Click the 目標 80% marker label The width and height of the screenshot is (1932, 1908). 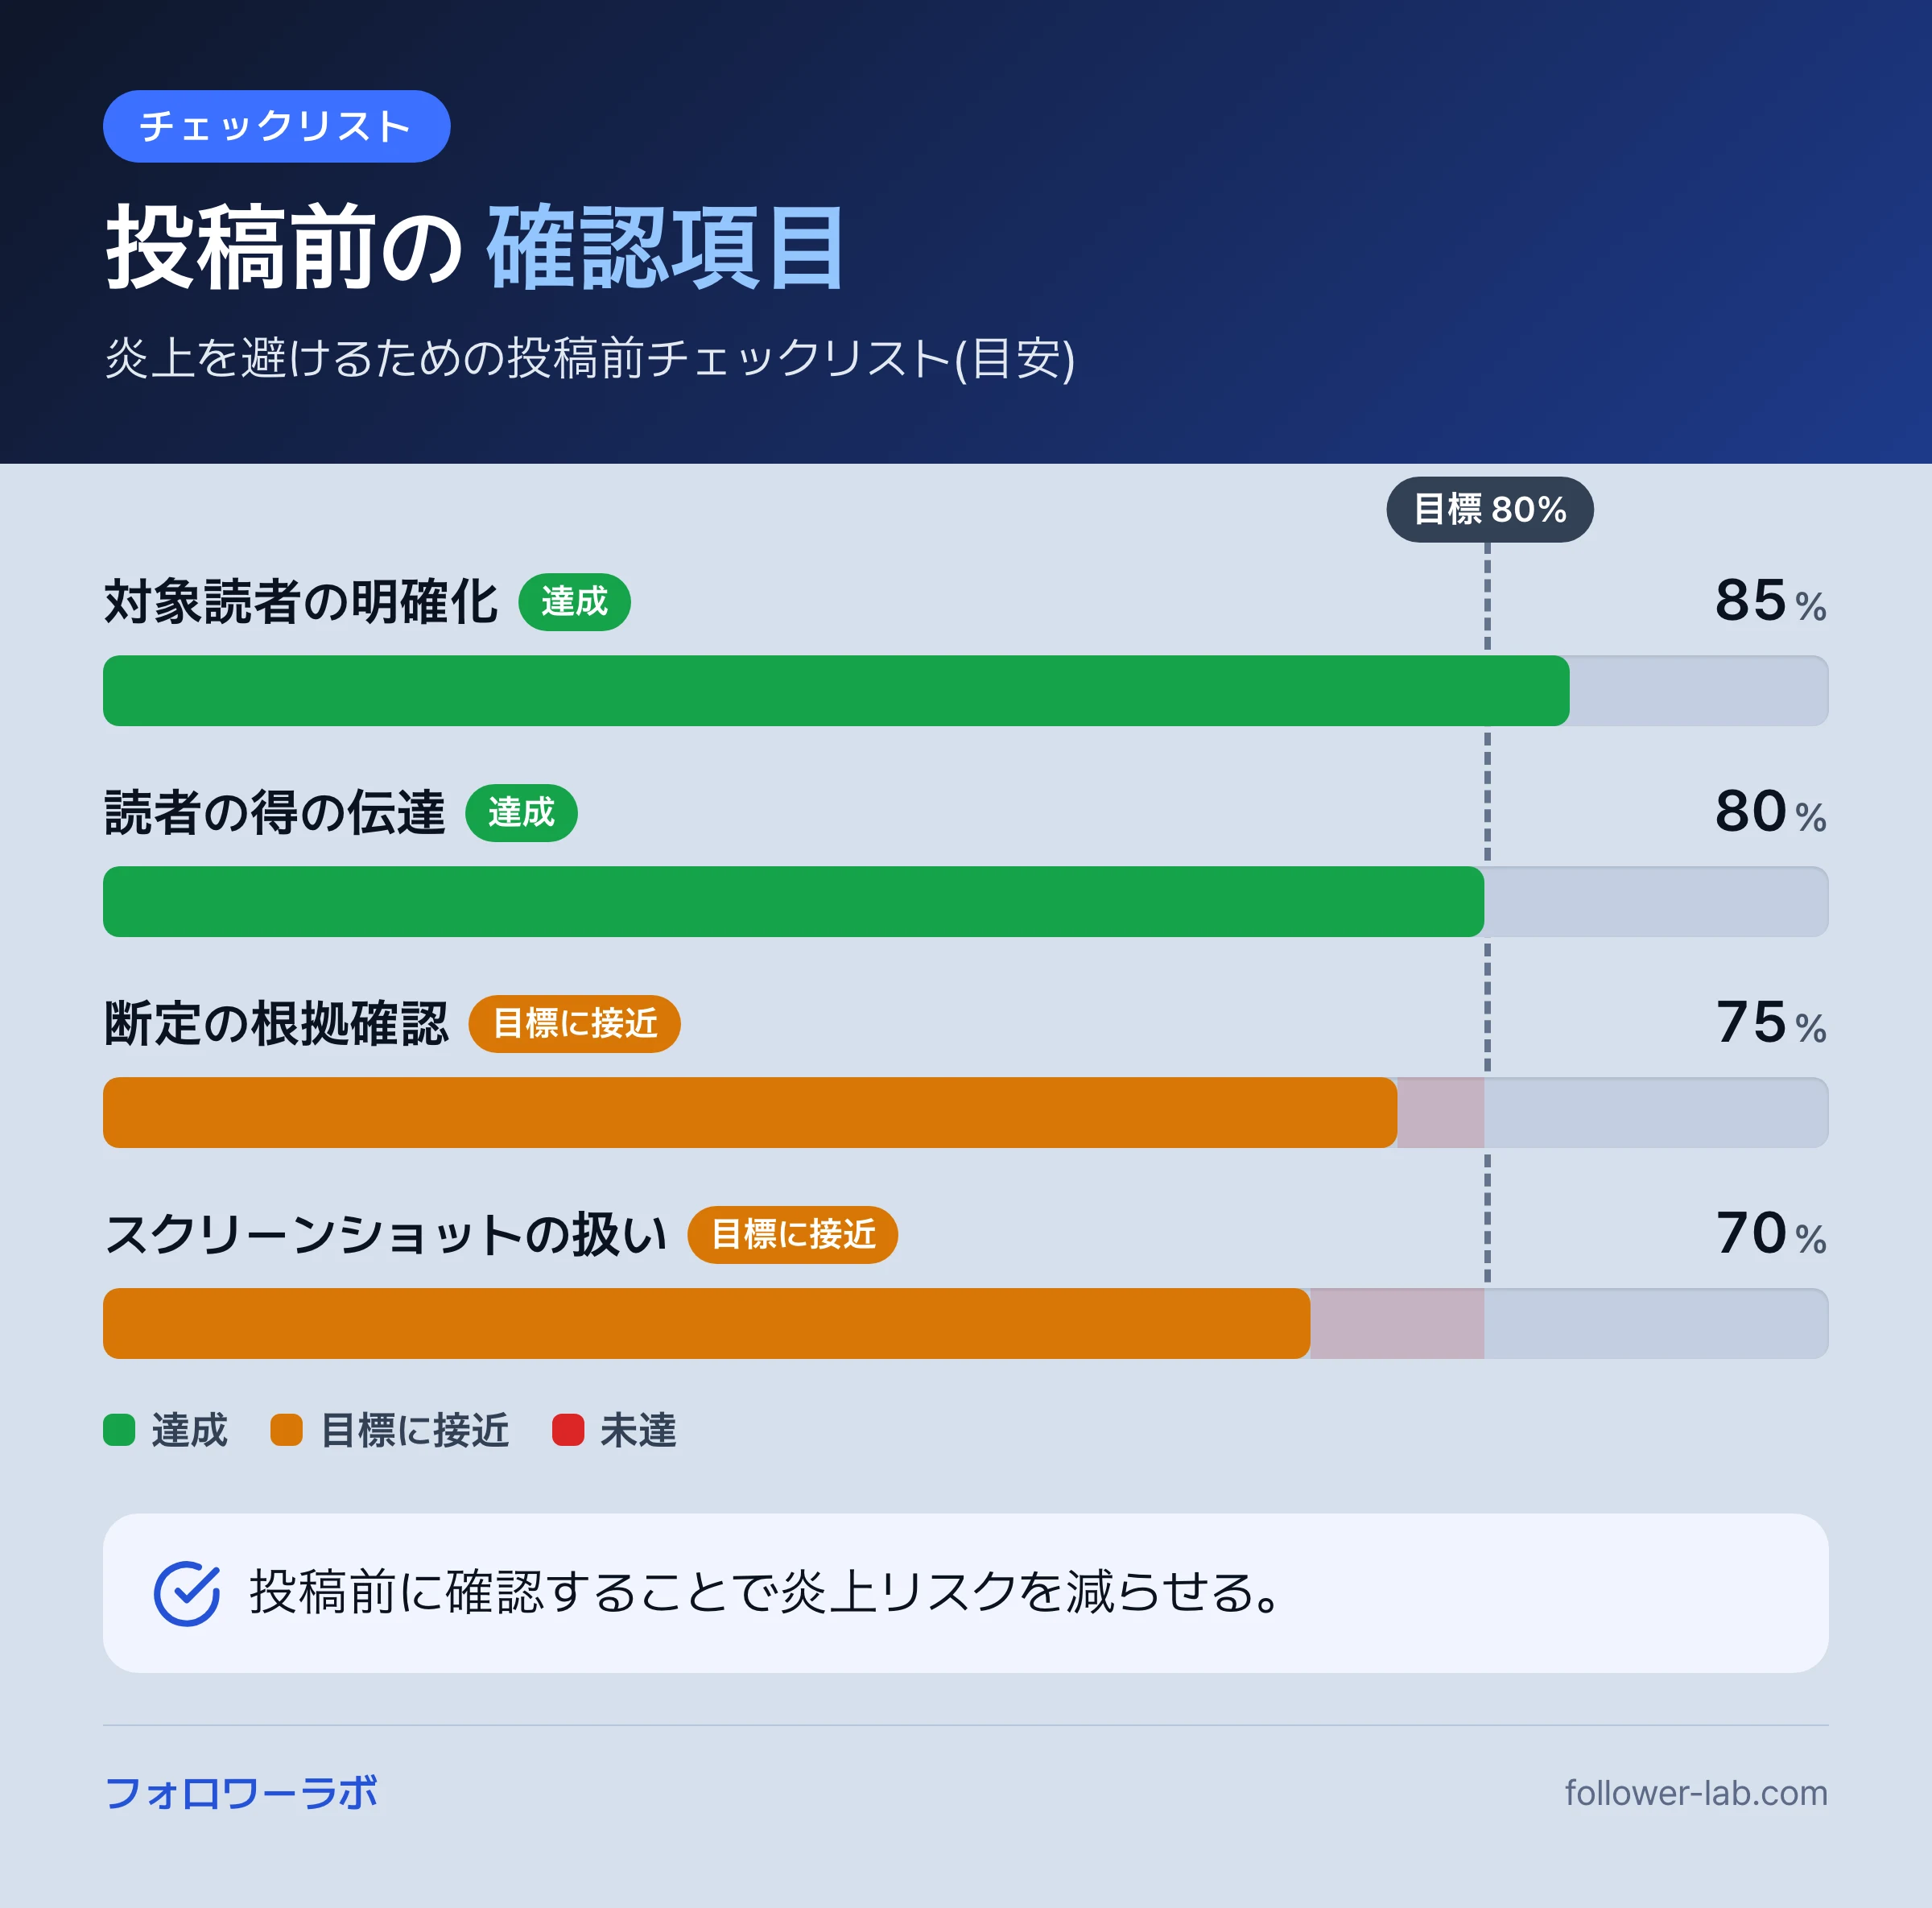1489,510
